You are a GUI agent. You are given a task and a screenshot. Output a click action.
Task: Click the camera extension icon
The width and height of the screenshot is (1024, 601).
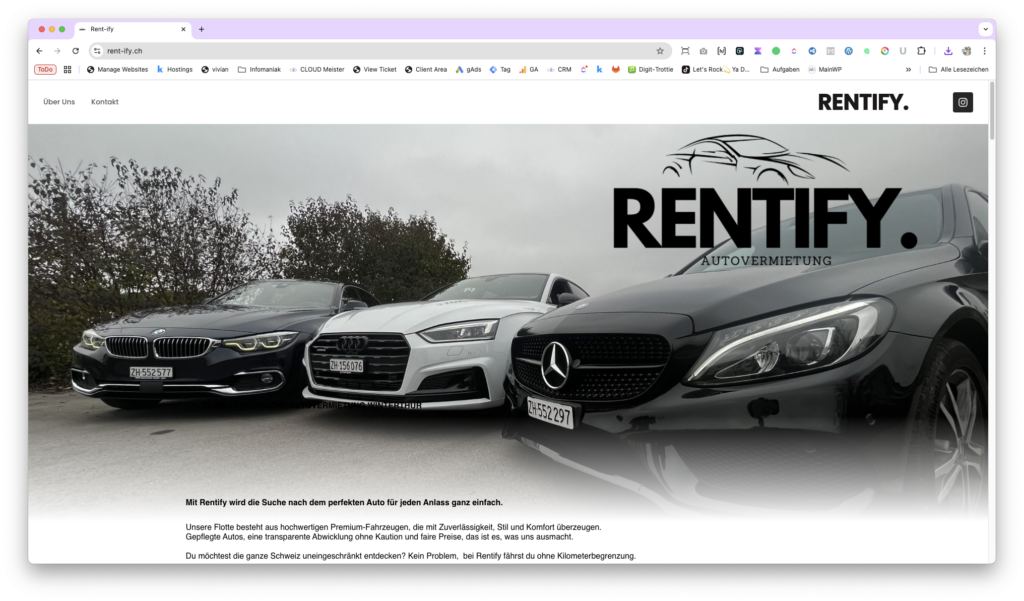point(703,51)
